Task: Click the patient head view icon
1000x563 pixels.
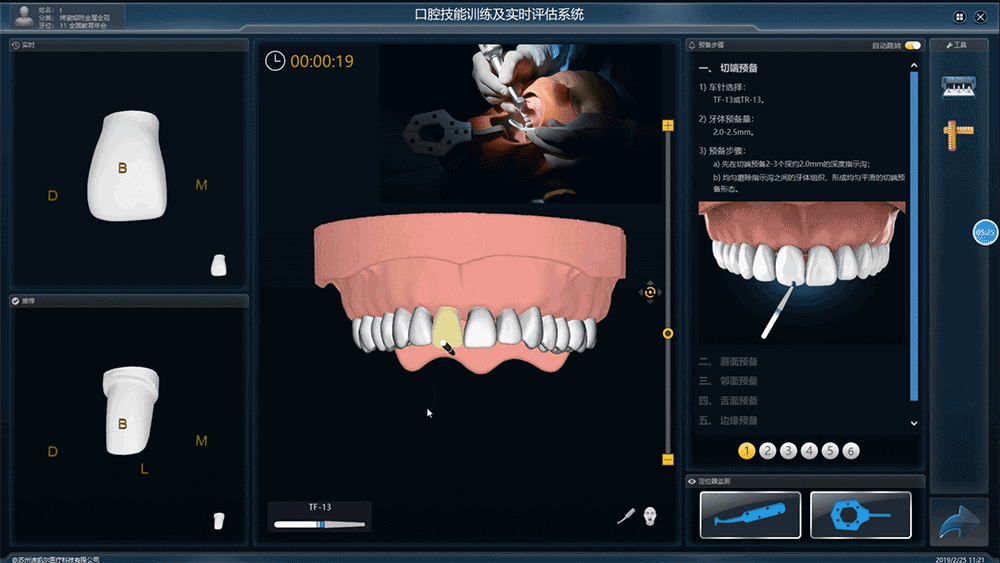Action: coord(650,516)
